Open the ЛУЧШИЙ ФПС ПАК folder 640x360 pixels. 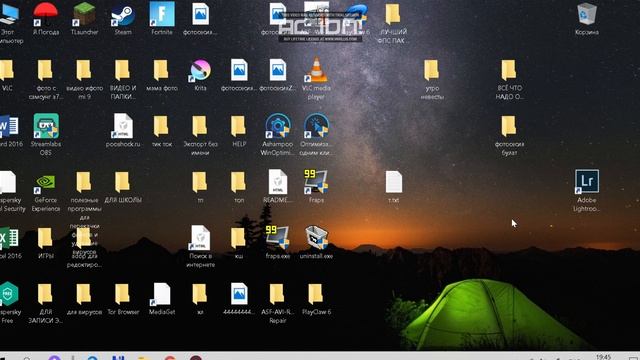[x=393, y=15]
